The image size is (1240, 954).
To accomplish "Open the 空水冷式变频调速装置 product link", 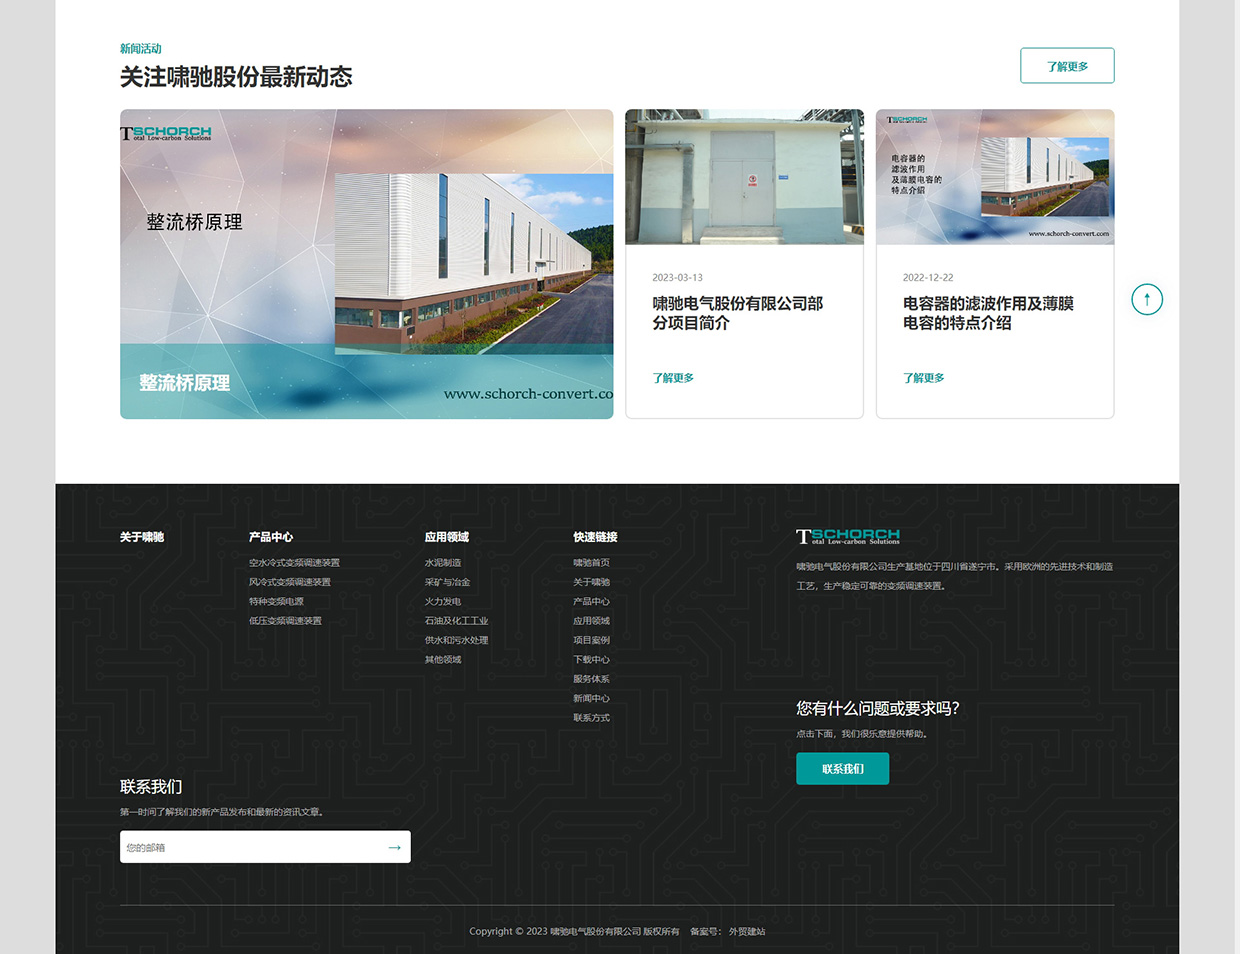I will (x=294, y=563).
